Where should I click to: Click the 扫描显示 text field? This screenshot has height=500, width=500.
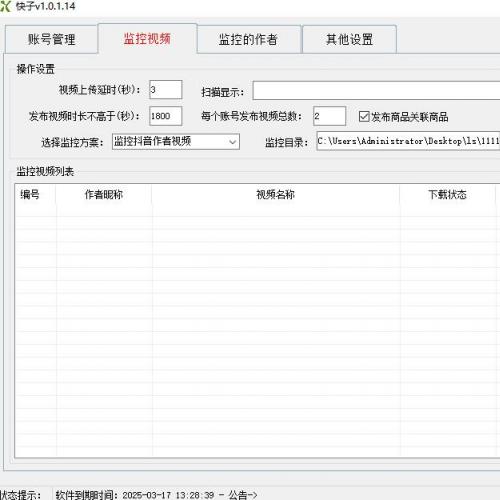click(x=376, y=90)
